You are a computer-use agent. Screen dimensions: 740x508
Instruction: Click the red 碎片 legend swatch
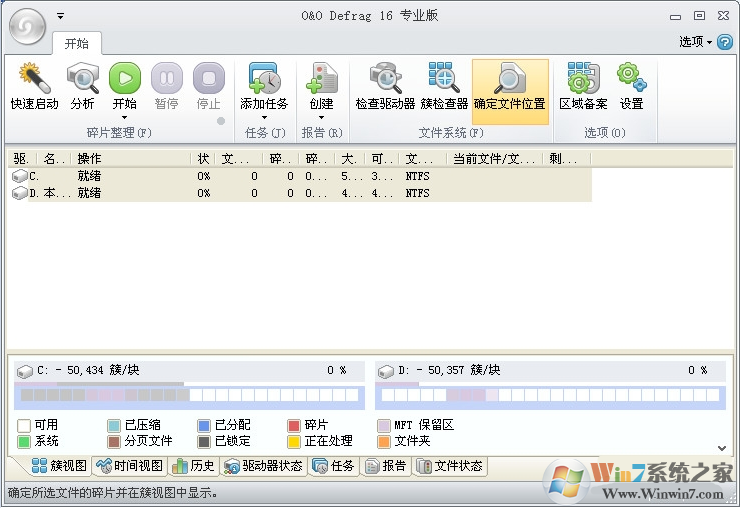tap(294, 425)
